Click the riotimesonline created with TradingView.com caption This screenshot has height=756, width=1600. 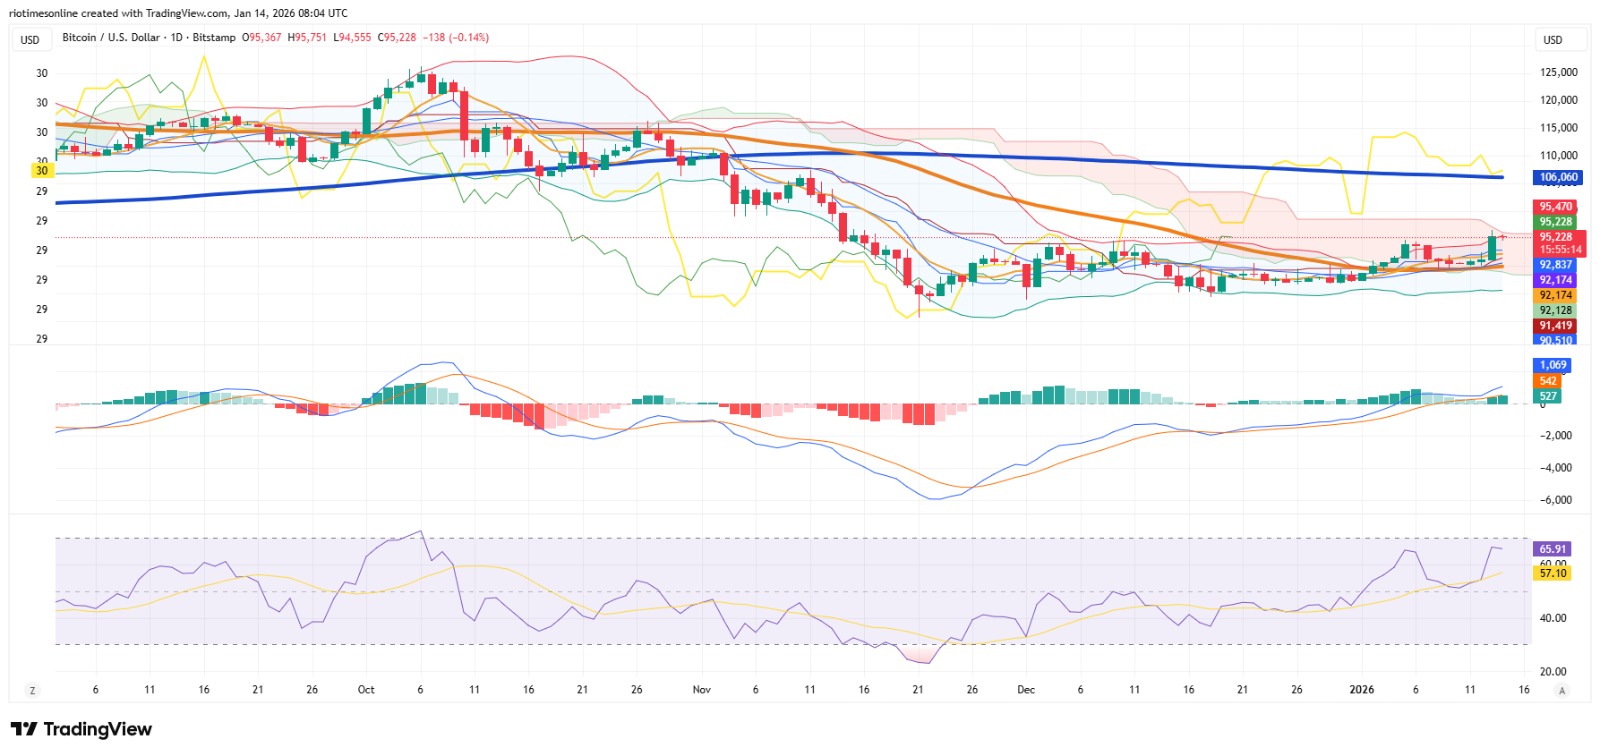coord(178,13)
